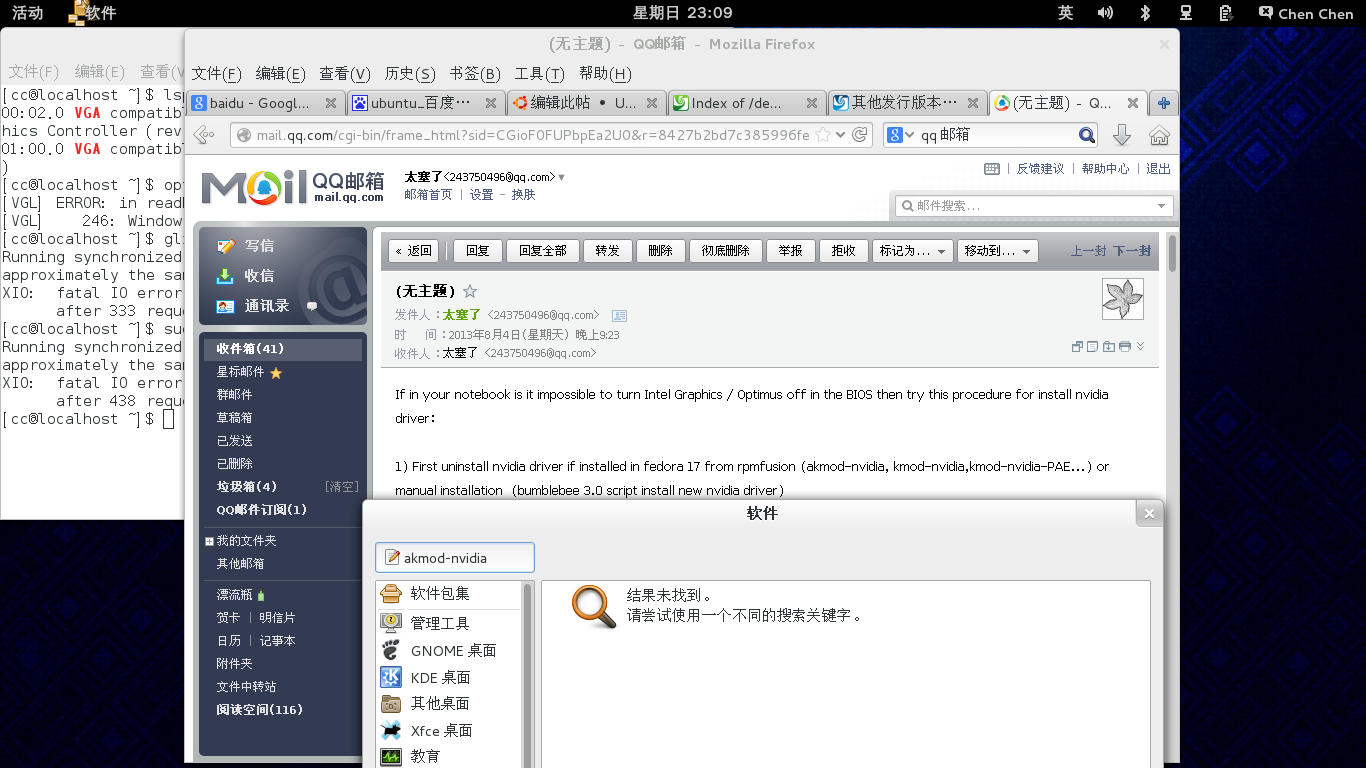This screenshot has height=768, width=1366.
Task: Open the 工具(T) menu in Firefox
Action: (x=540, y=74)
